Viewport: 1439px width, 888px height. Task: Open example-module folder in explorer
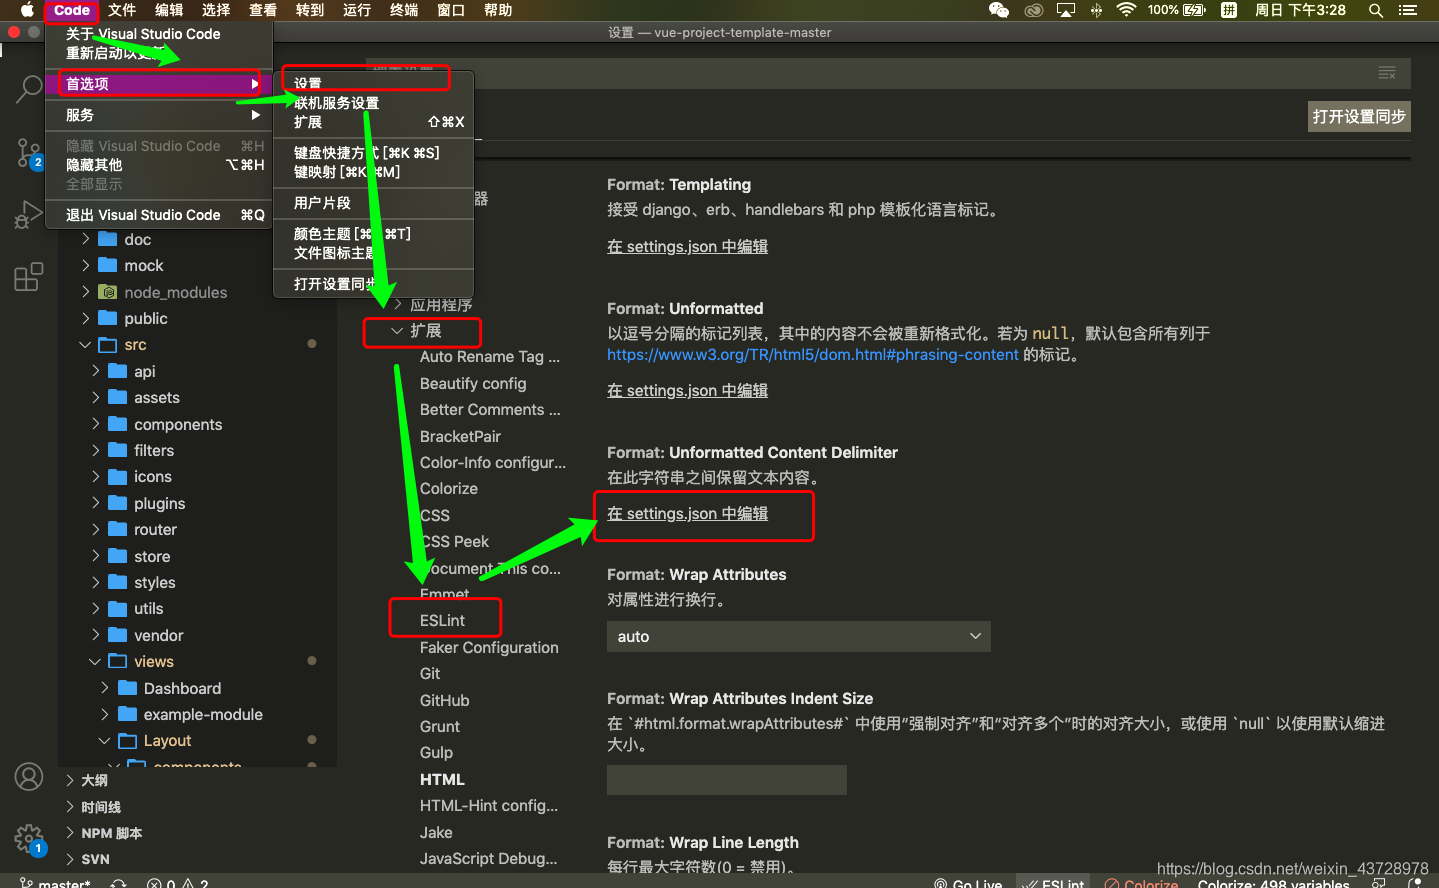(x=203, y=714)
